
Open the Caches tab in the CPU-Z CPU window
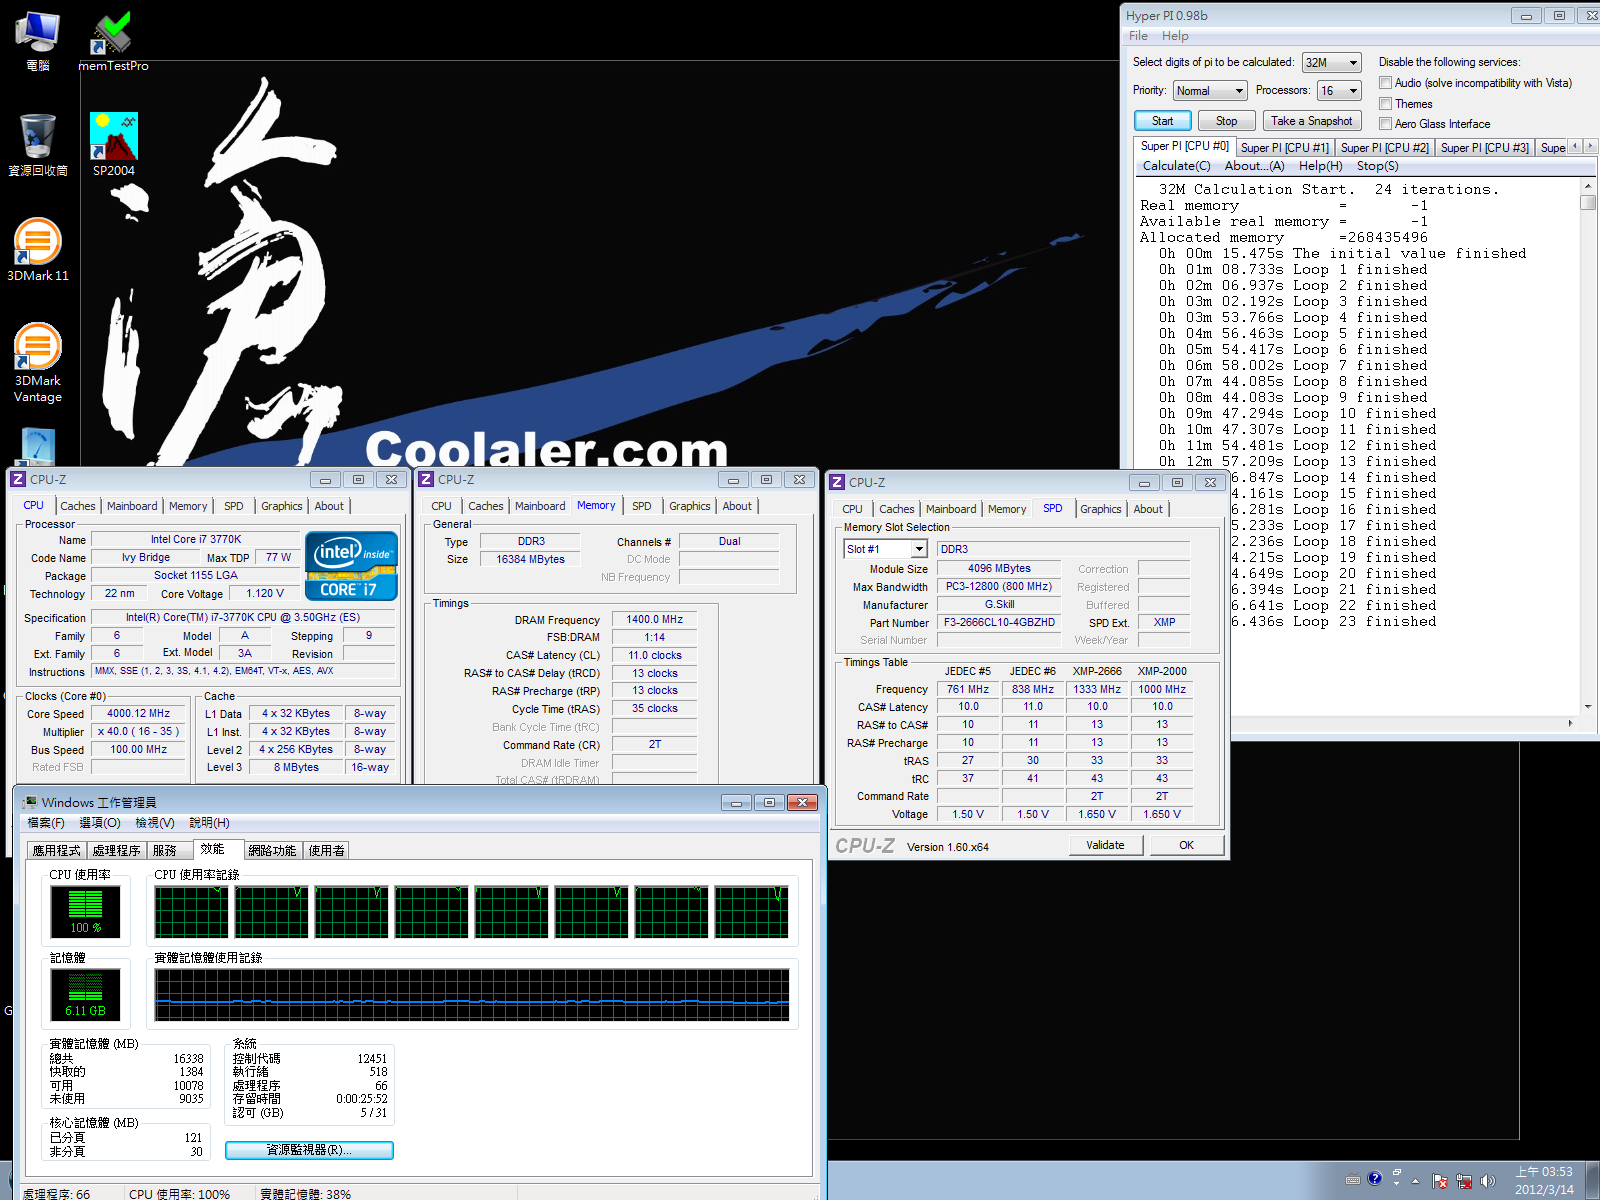click(x=78, y=506)
